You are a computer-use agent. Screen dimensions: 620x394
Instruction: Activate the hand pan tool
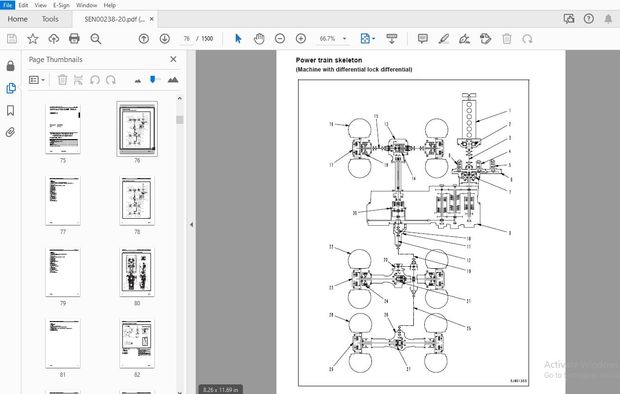click(259, 39)
